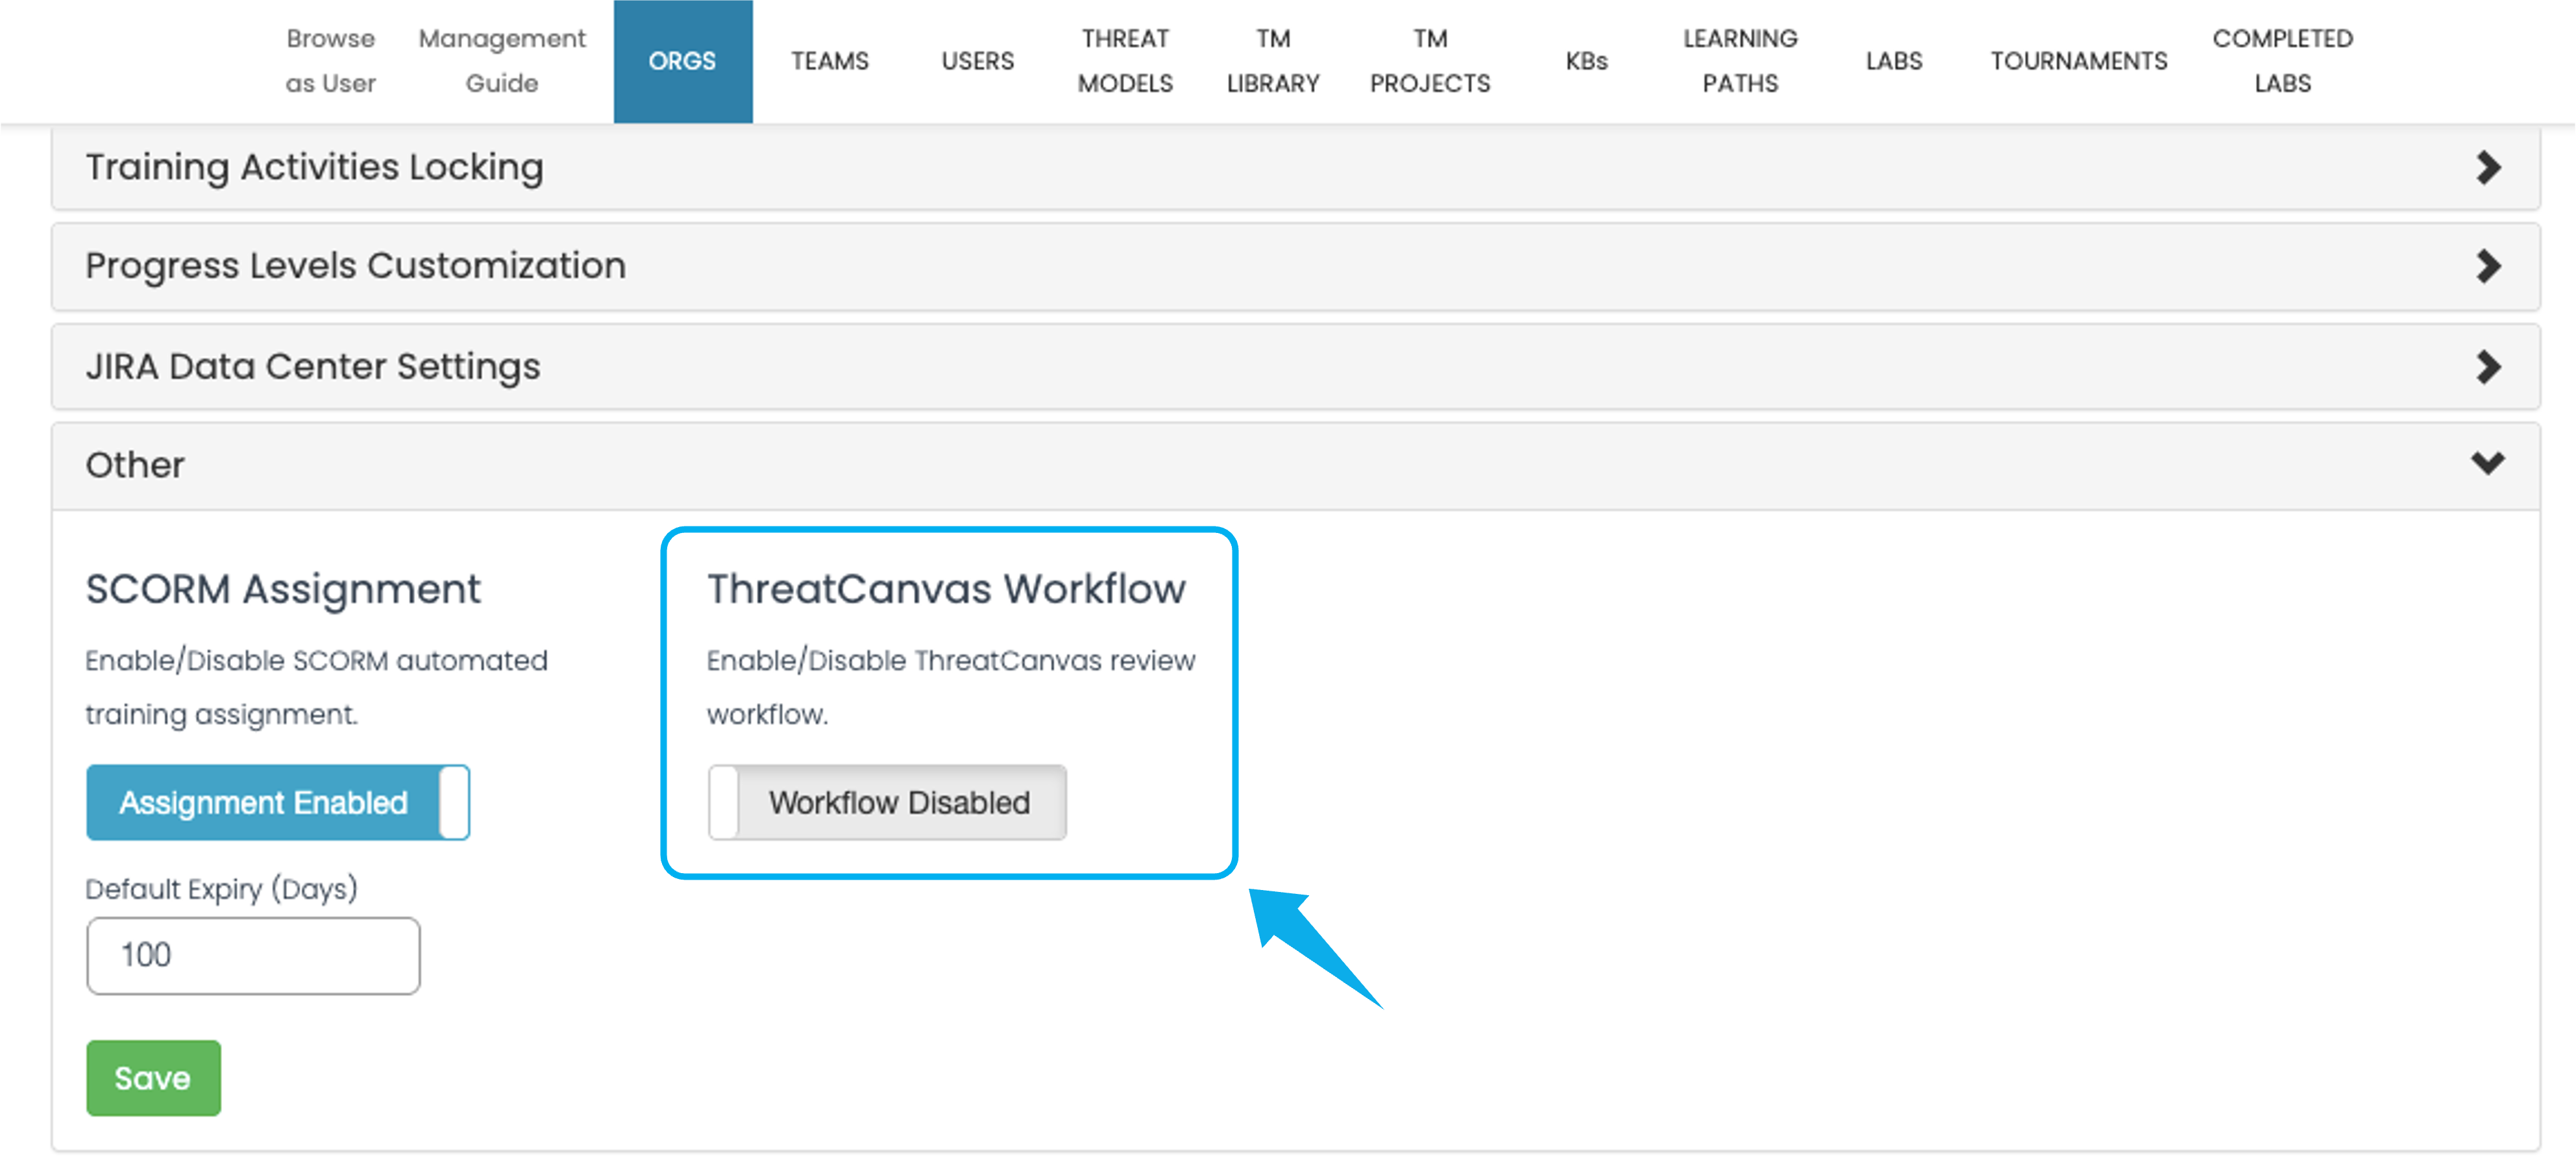This screenshot has height=1175, width=2576.
Task: Open the Management Guide link
Action: [x=501, y=61]
